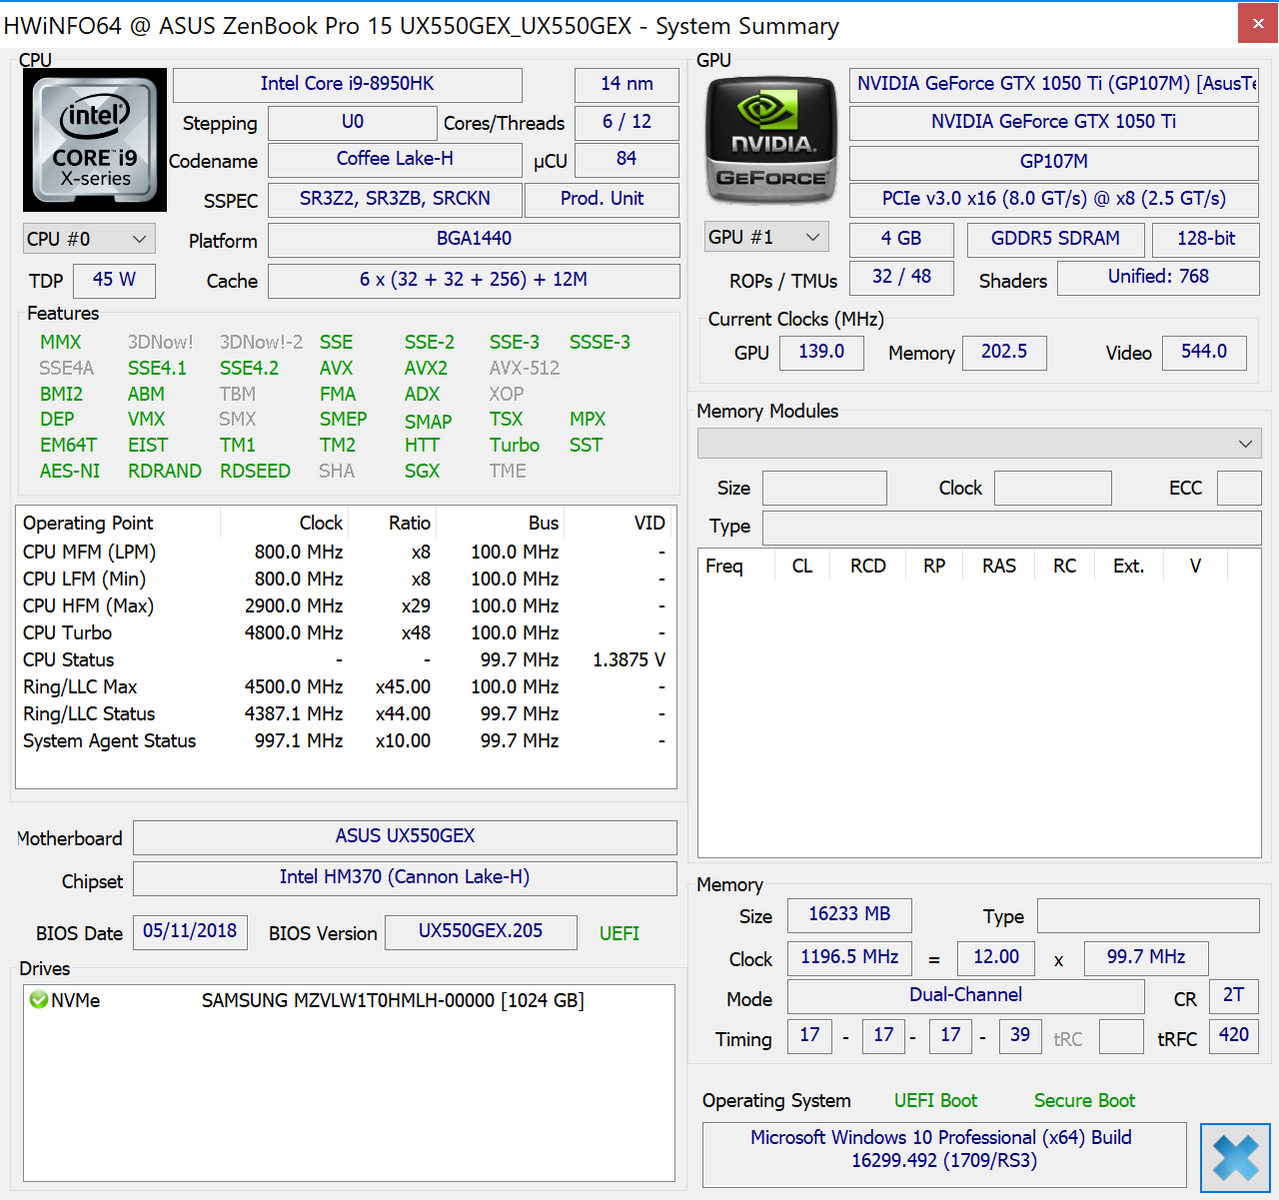
Task: Click the ROPs / TMUs value '32 / 48'
Action: click(x=901, y=277)
